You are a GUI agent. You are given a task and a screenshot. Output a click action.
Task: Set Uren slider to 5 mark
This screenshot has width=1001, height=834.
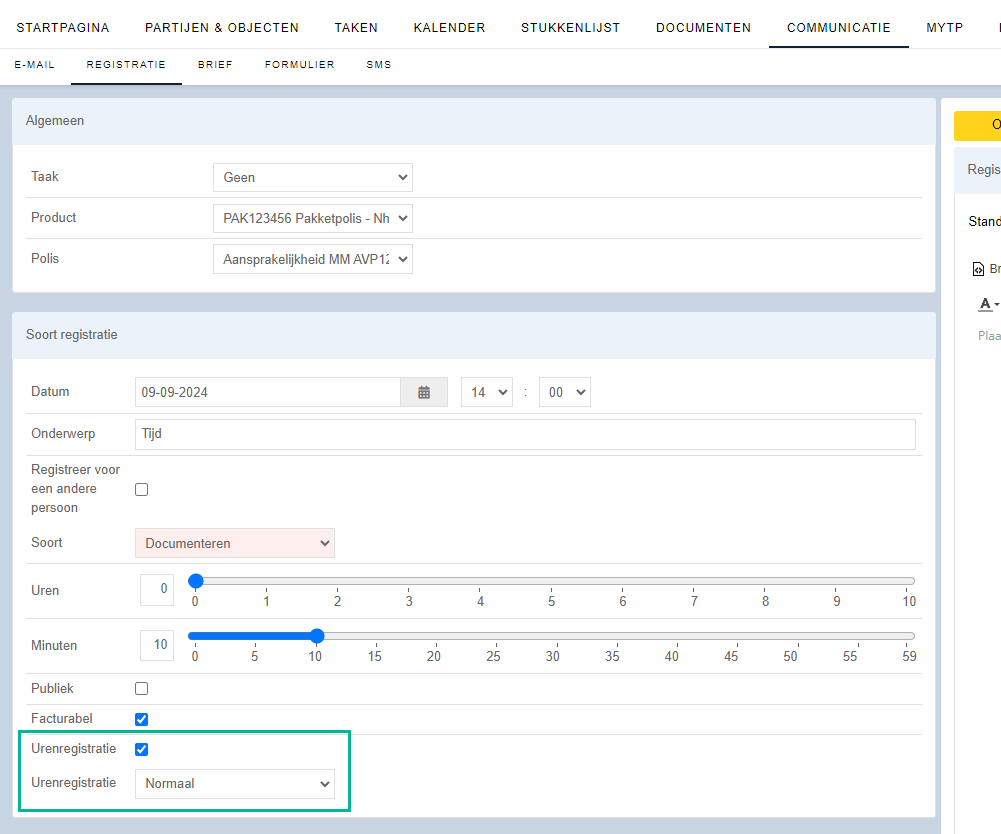click(x=552, y=581)
